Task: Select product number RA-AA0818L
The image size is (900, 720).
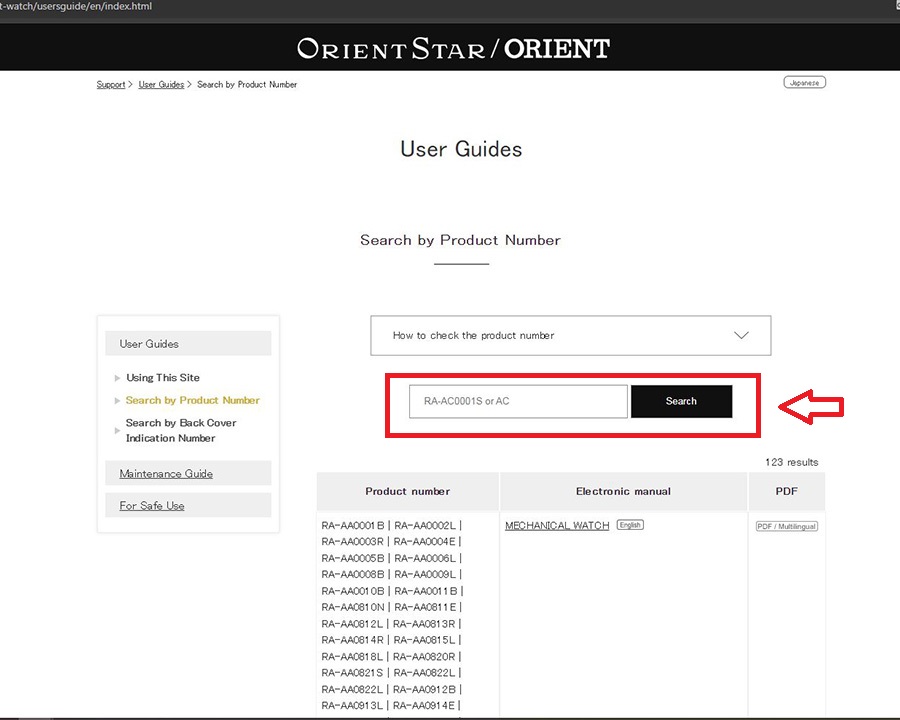Action: [352, 656]
